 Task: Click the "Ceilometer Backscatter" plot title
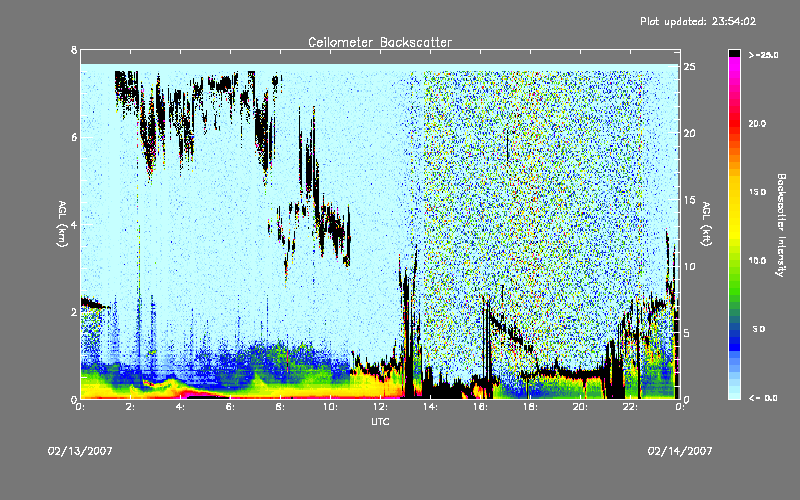(x=380, y=42)
